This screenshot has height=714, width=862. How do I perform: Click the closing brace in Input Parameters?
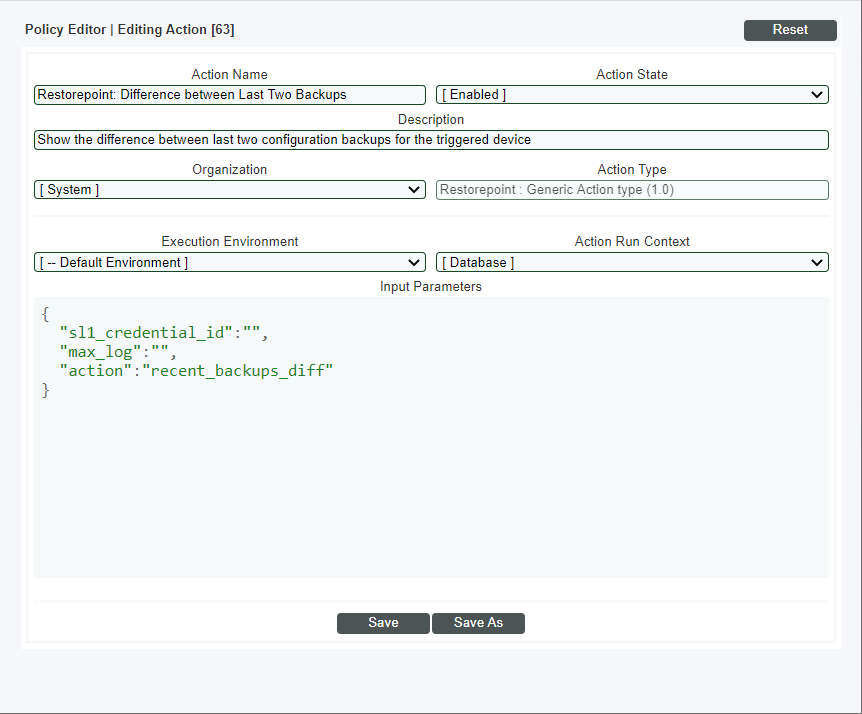click(x=46, y=390)
